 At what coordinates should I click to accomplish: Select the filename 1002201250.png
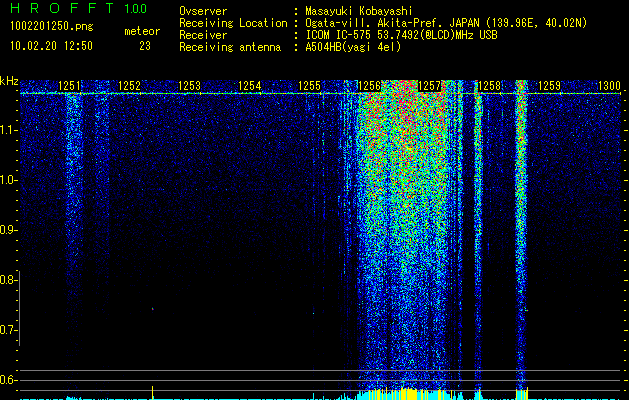52,27
